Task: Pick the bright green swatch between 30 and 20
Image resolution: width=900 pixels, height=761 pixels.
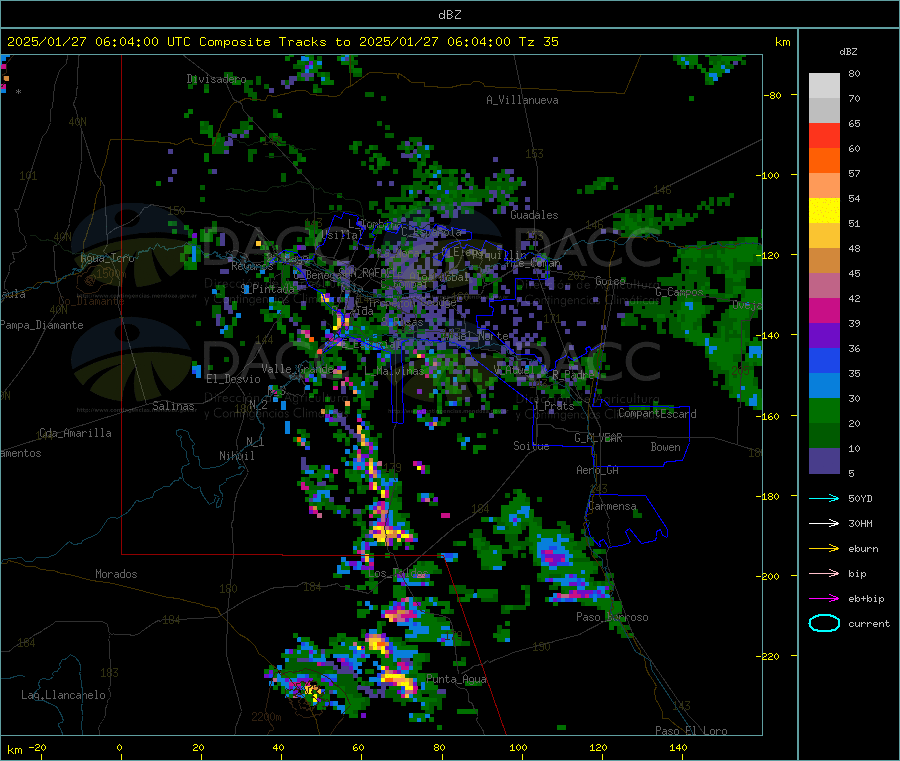Action: [824, 410]
